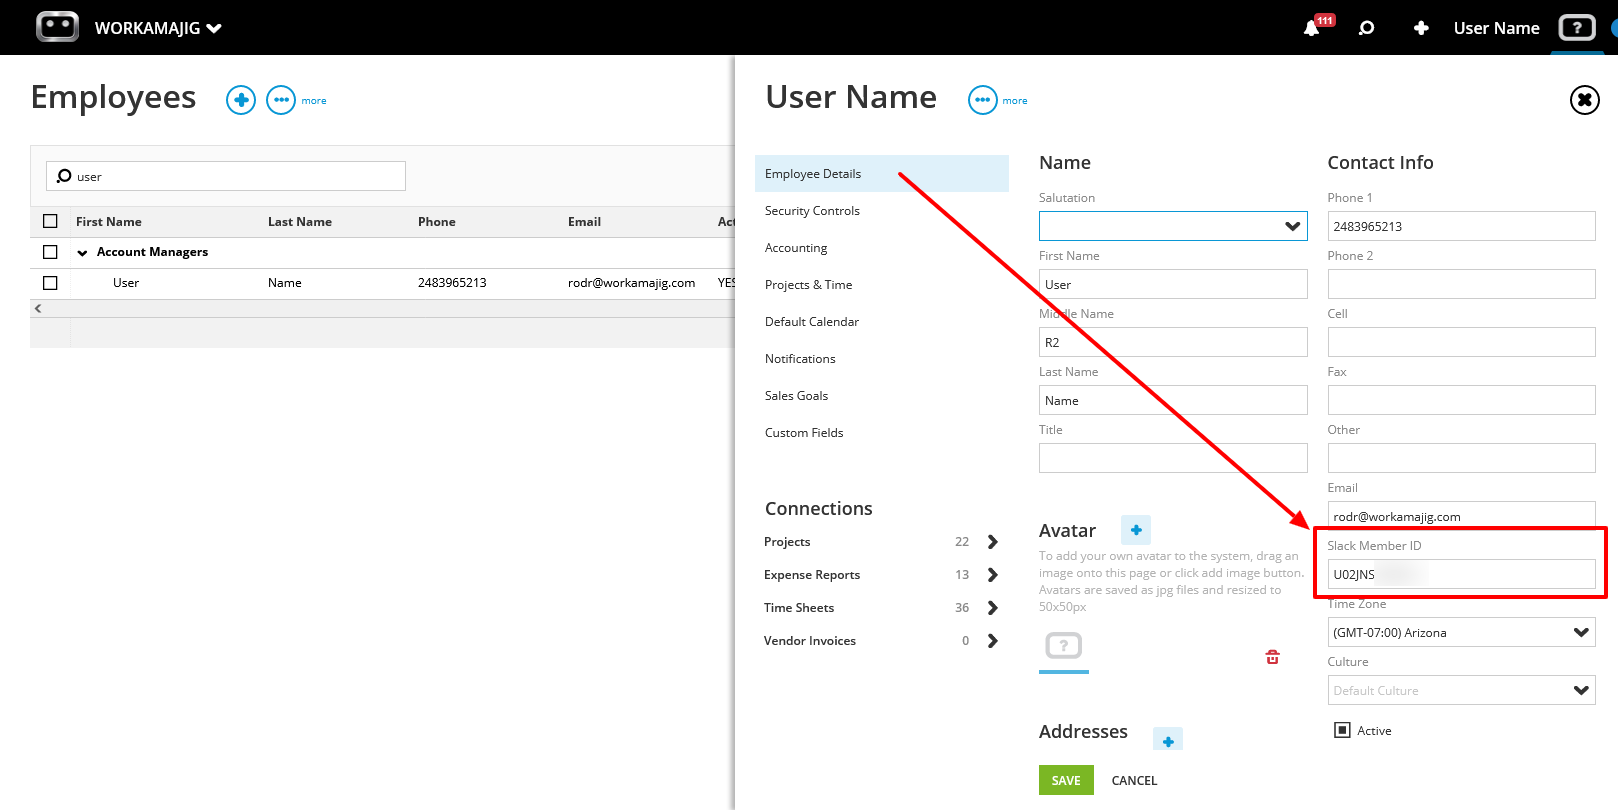1618x810 pixels.
Task: Click the plus icon in top bar
Action: [1421, 28]
